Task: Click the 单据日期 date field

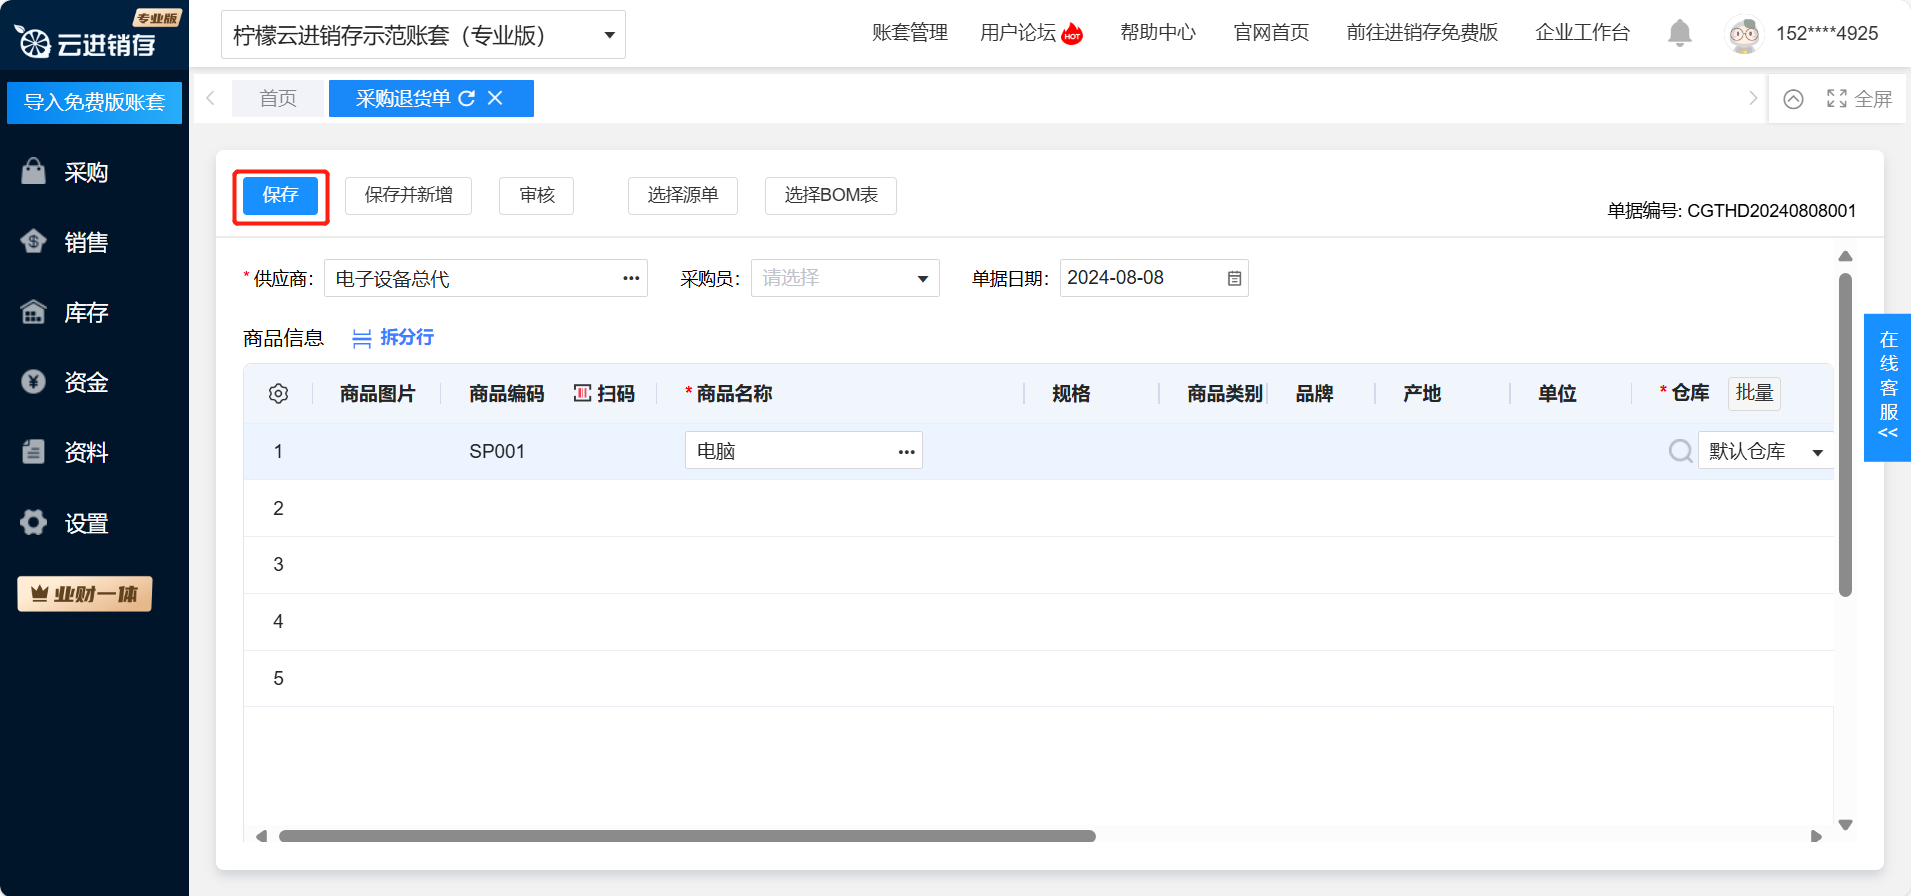Action: point(1154,278)
